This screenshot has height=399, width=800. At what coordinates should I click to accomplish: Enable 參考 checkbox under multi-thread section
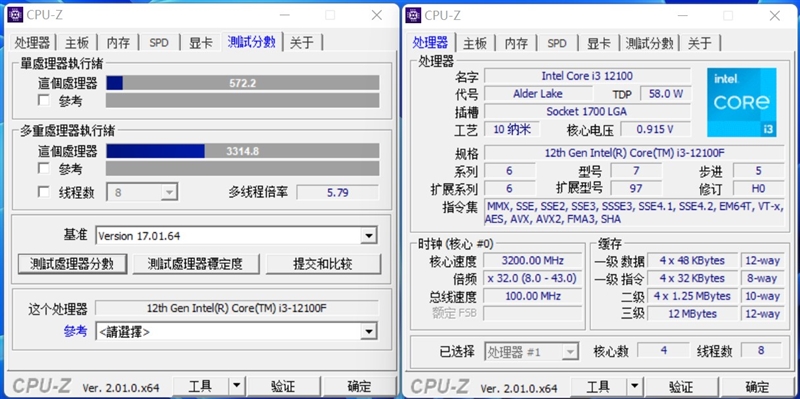(44, 168)
